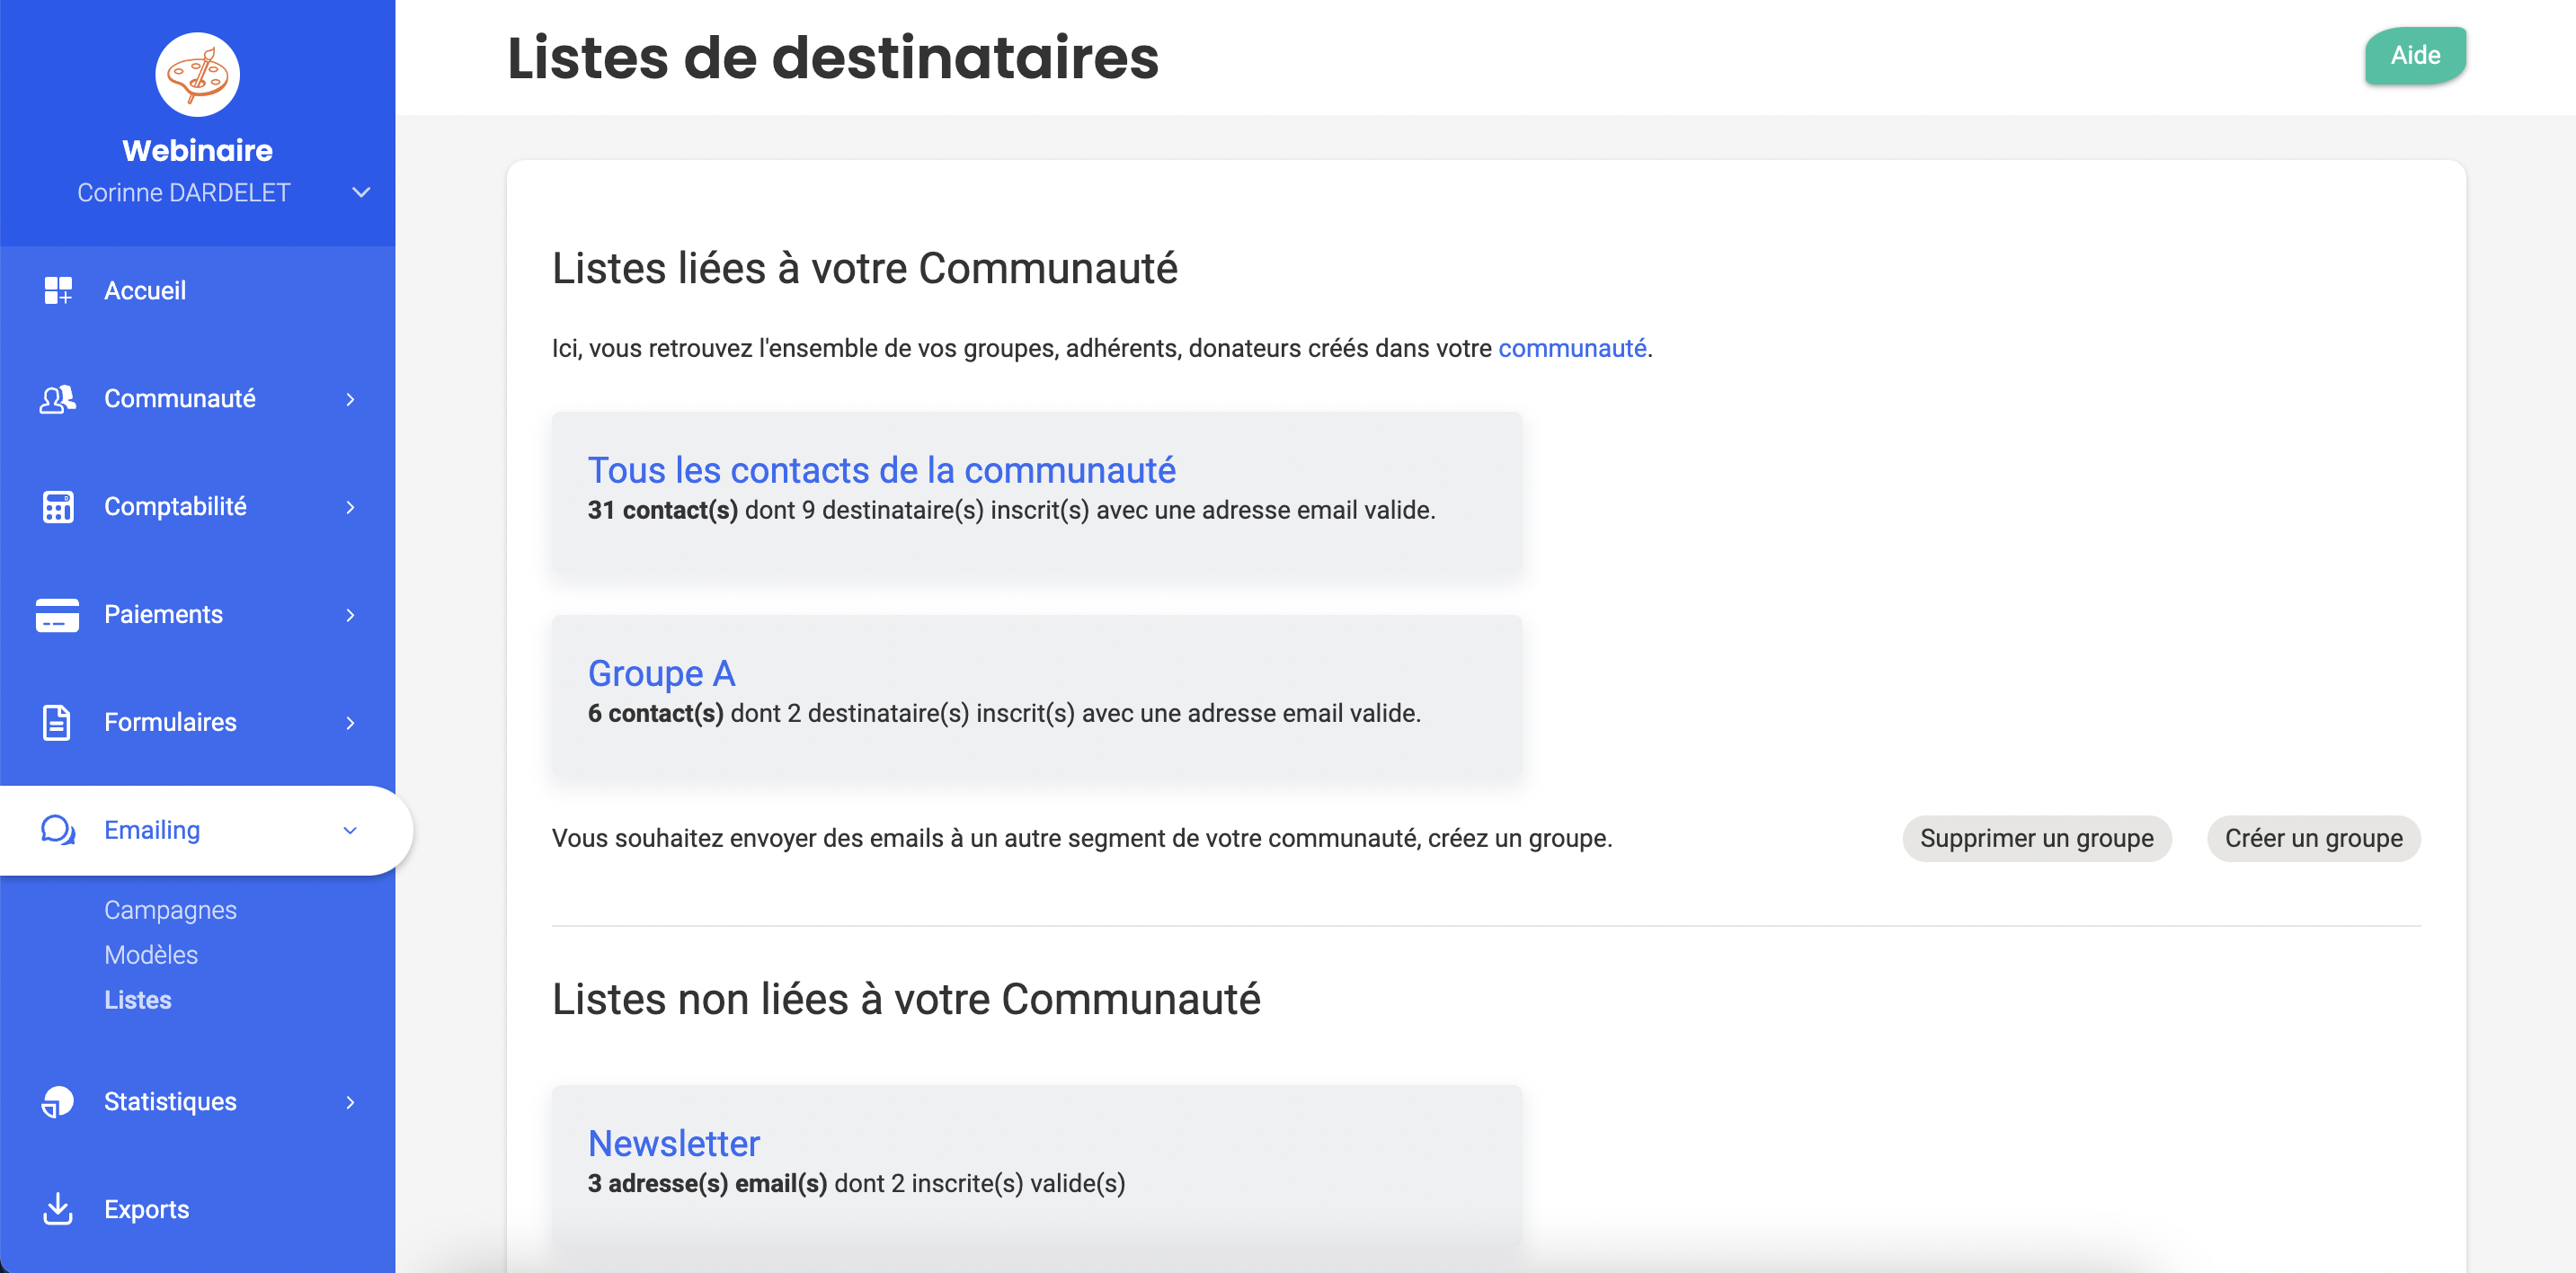This screenshot has height=1273, width=2576.
Task: Open the Comptabilité calculator icon
Action: (x=57, y=506)
